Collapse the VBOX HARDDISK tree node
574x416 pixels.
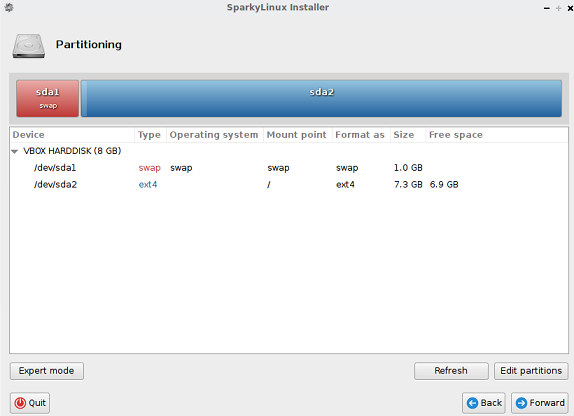pyautogui.click(x=15, y=151)
